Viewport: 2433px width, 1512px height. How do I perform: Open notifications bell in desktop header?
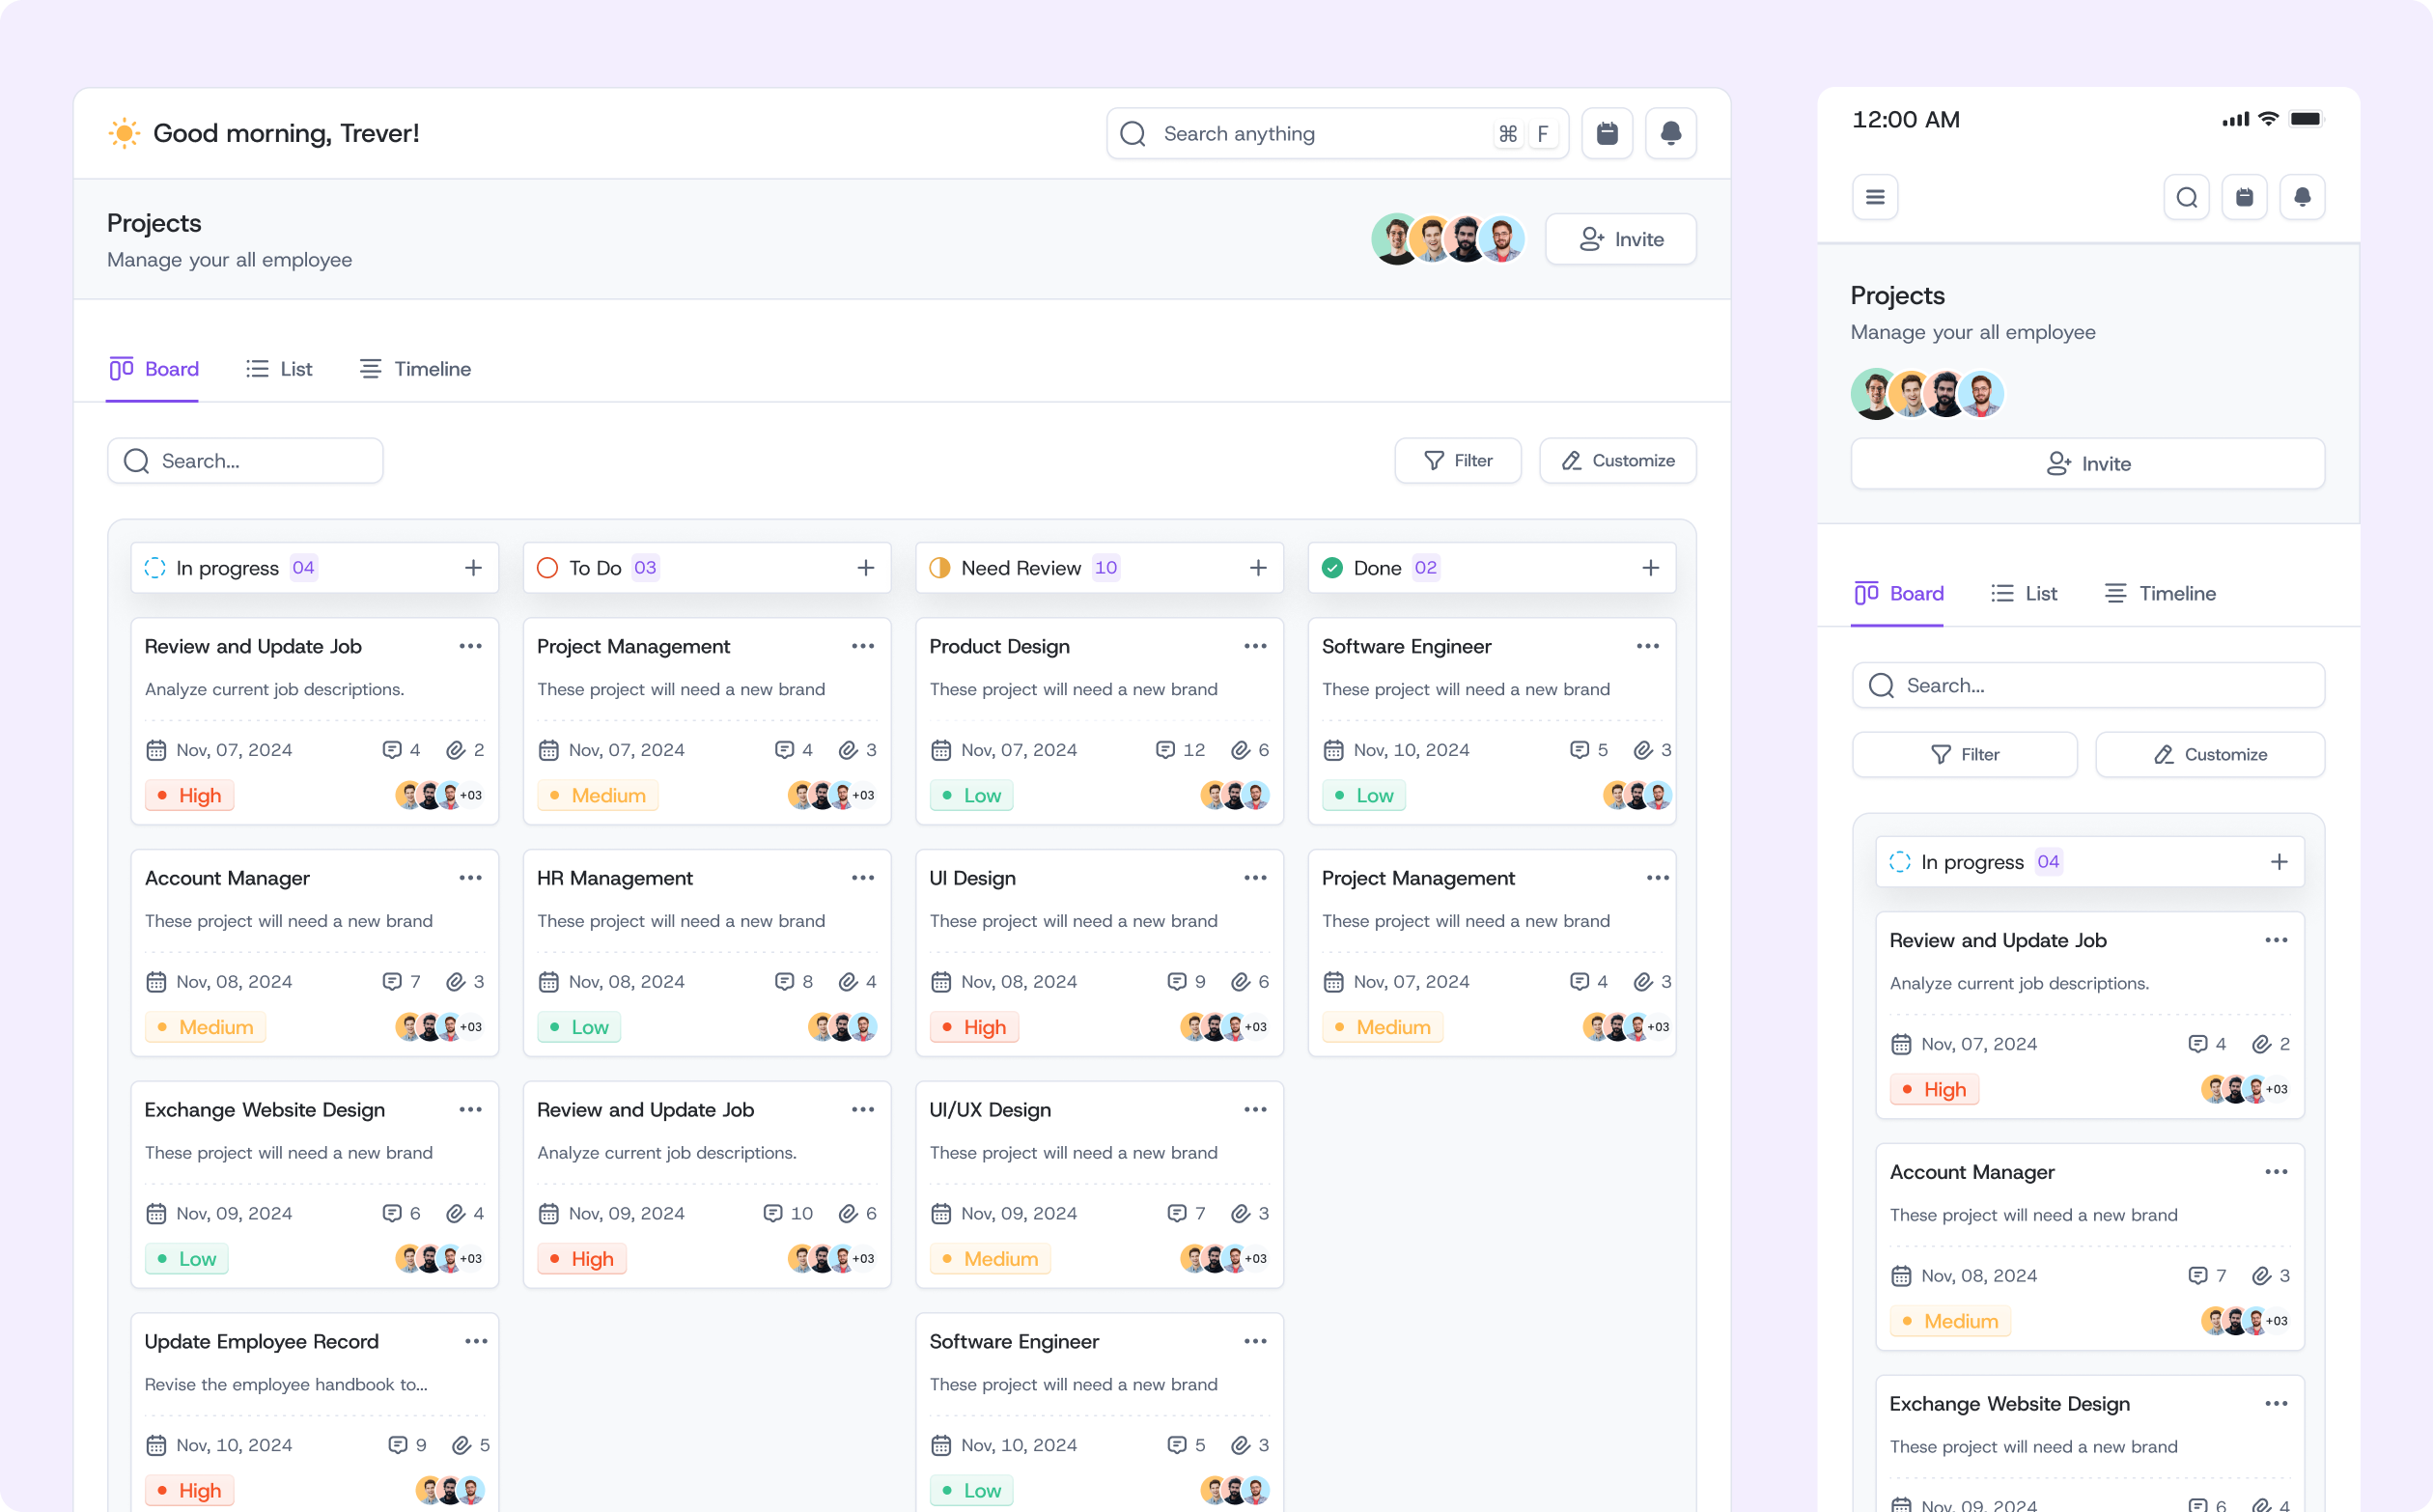[1670, 133]
